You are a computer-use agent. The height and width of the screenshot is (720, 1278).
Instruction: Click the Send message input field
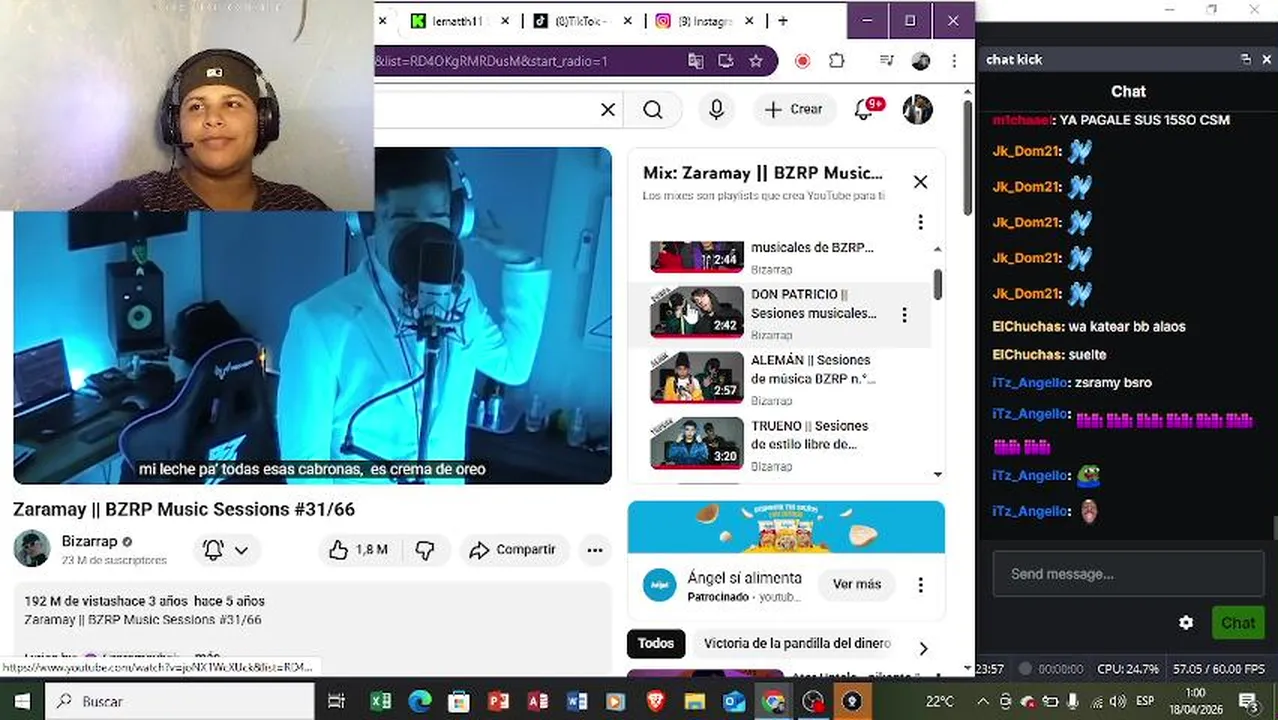[x=1128, y=574]
